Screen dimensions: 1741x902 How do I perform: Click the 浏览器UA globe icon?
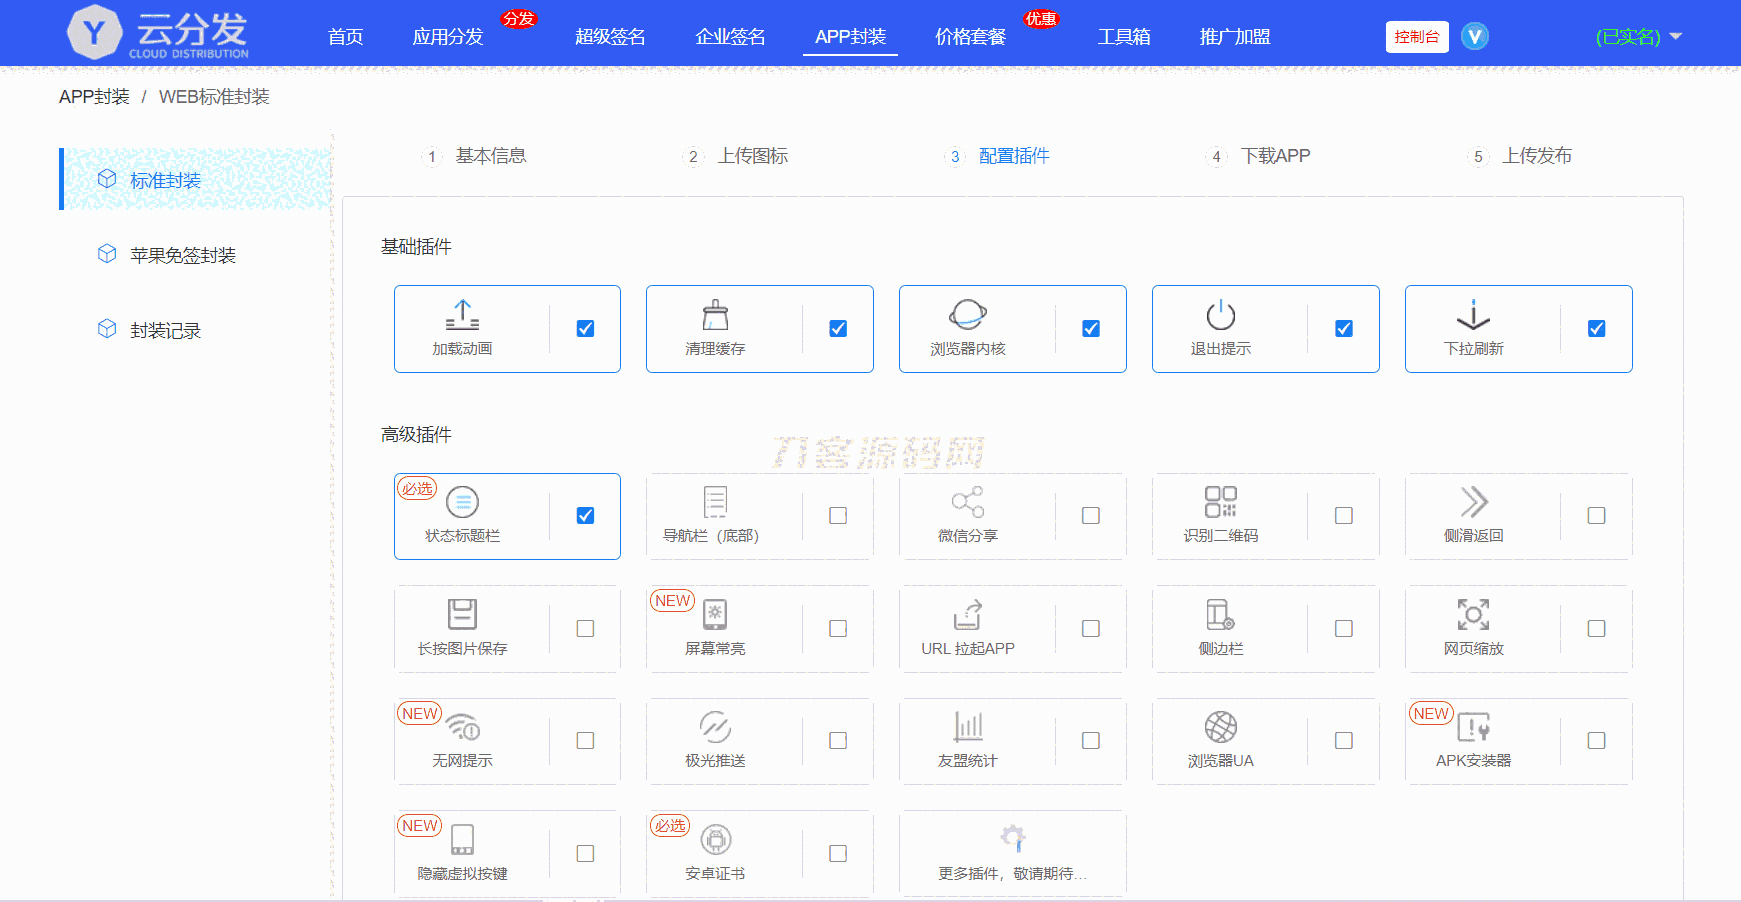(1221, 727)
